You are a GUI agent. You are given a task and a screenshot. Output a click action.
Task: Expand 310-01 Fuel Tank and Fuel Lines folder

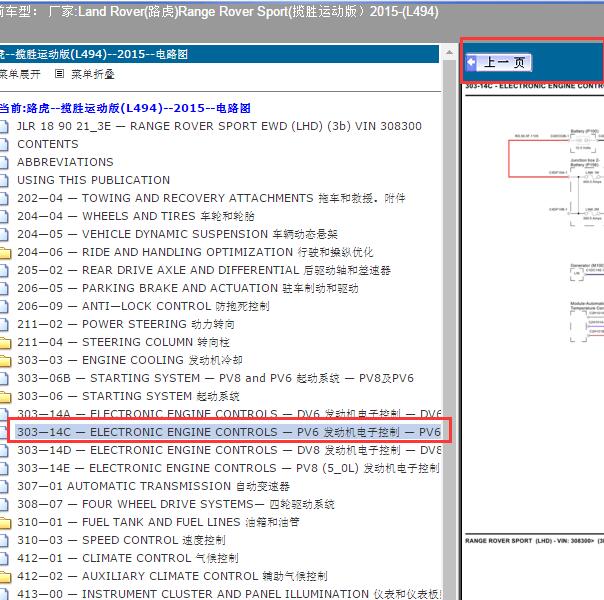tap(158, 522)
